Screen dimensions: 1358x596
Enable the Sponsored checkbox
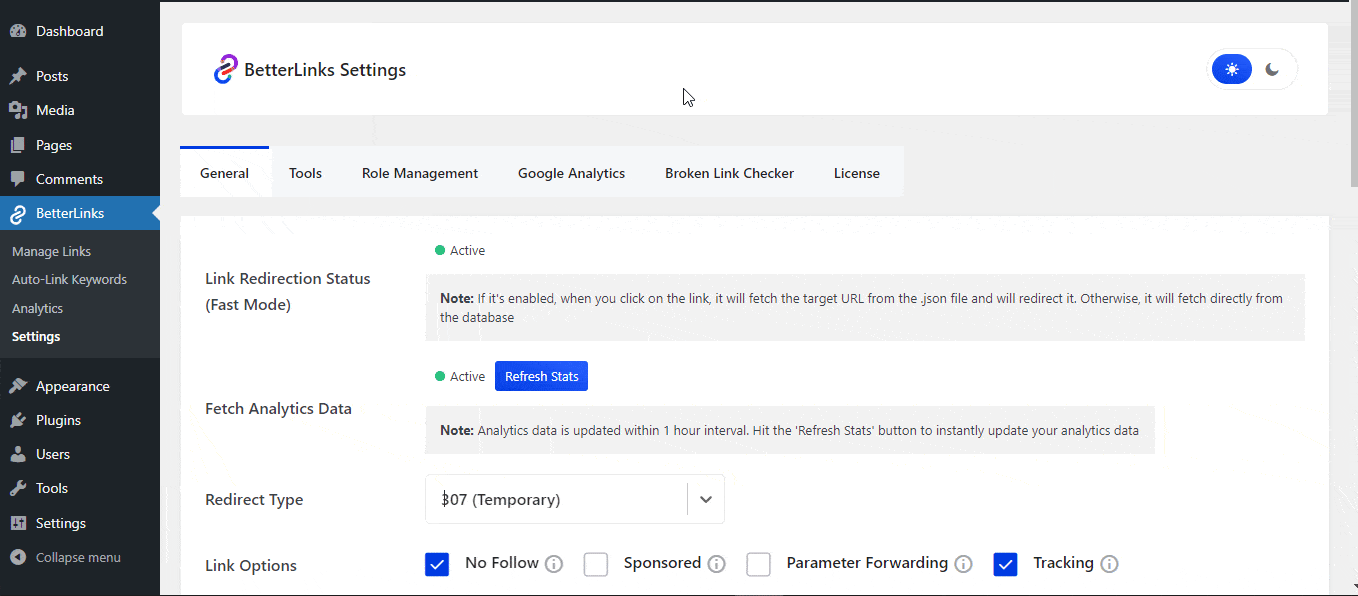click(x=596, y=564)
